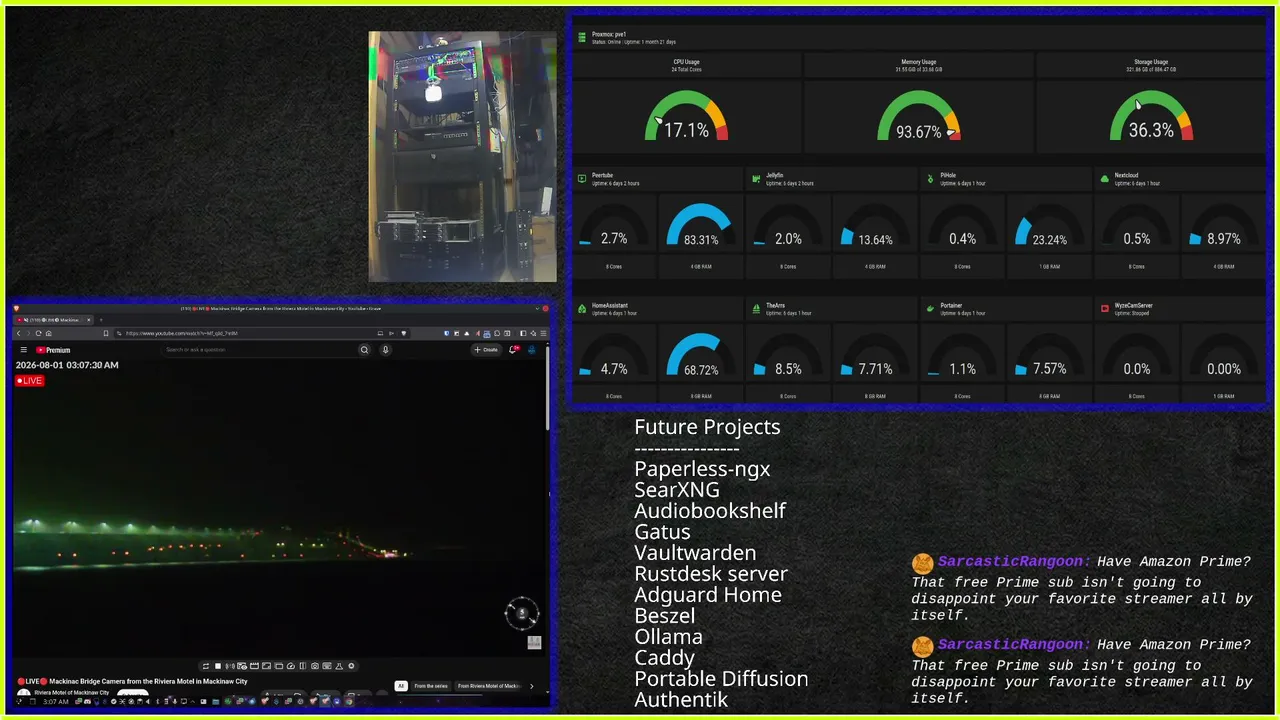1280x720 pixels.
Task: Click the YouTube Premium logo
Action: [54, 350]
